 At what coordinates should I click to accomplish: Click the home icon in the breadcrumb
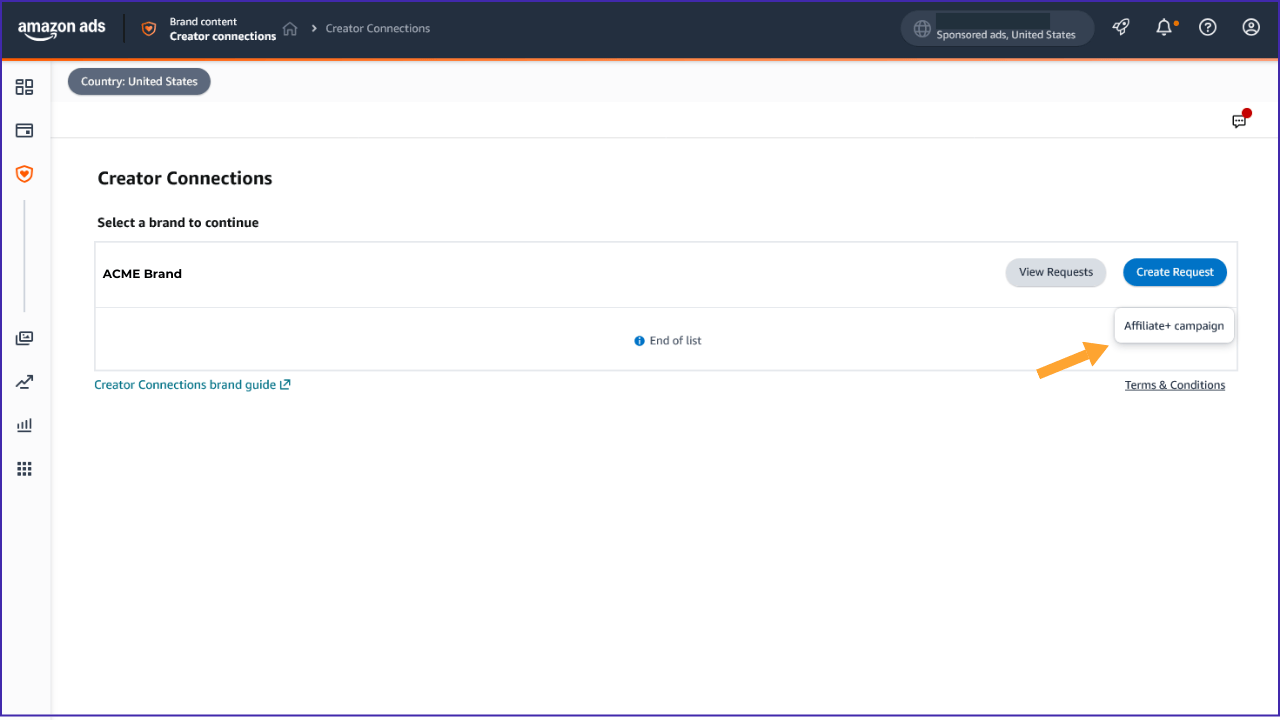[x=289, y=29]
